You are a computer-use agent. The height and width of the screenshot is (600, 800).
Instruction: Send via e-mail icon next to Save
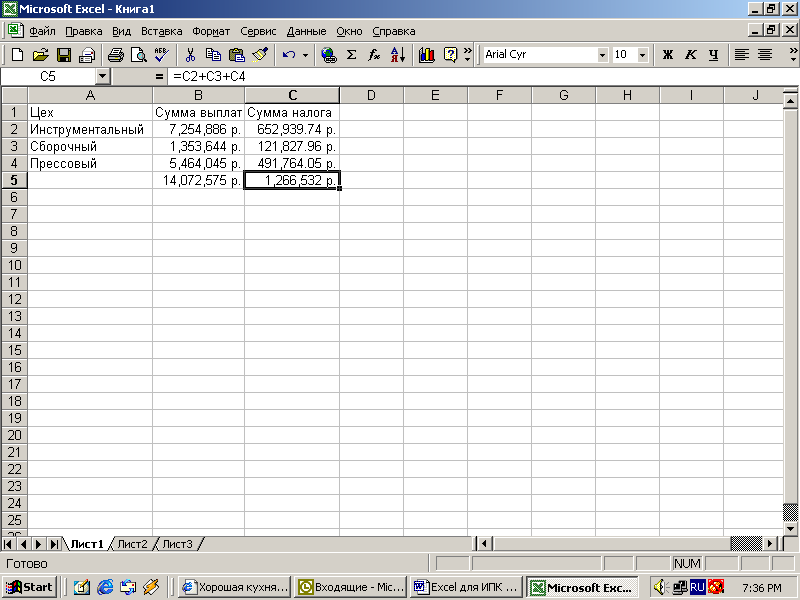tap(87, 55)
